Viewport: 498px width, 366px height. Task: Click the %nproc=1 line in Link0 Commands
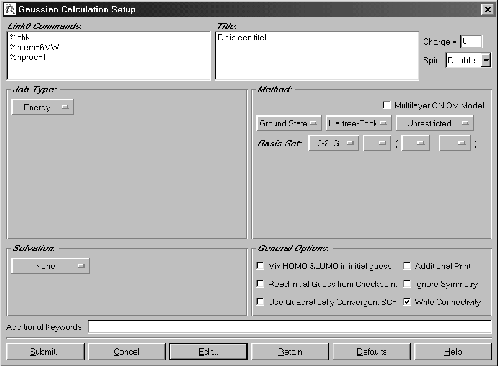[28, 57]
